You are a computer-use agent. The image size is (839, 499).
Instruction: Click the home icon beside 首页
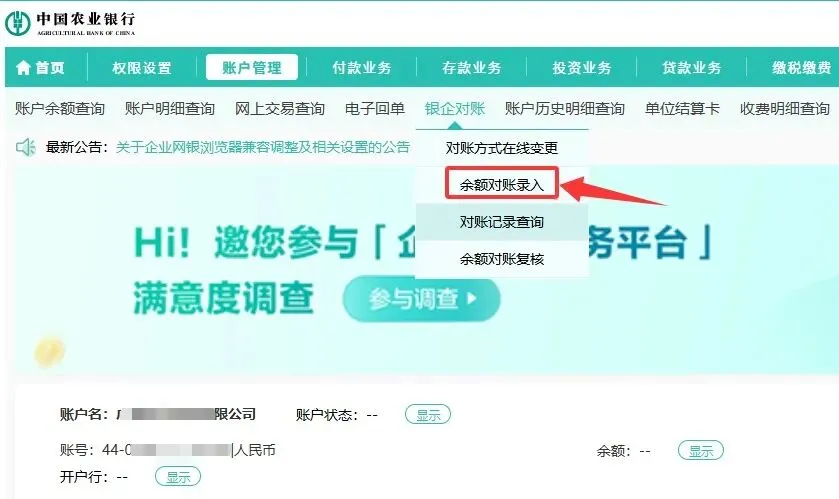pyautogui.click(x=23, y=67)
